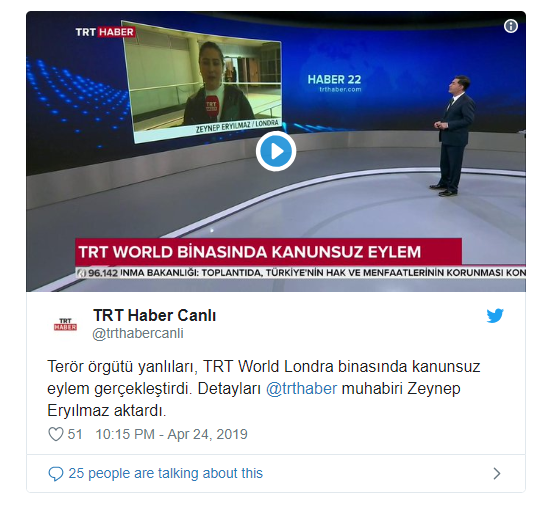Like the tweet with the heart icon
The width and height of the screenshot is (549, 508).
pos(55,434)
